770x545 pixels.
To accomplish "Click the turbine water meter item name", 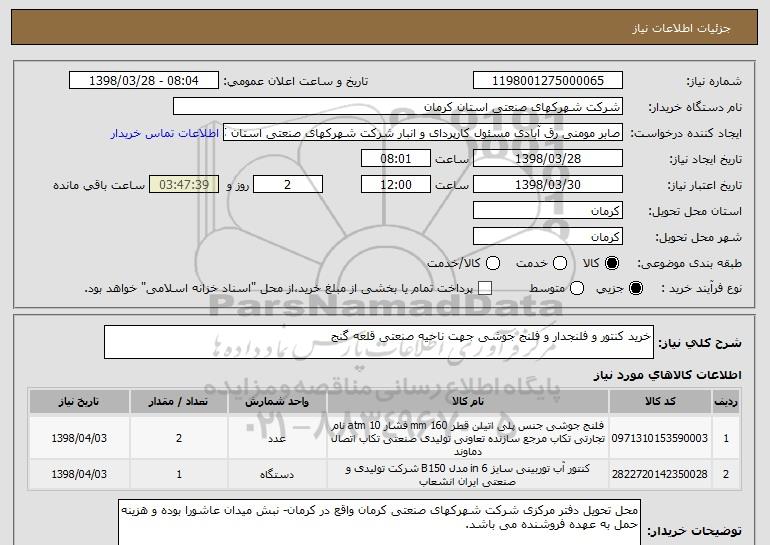I will point(468,474).
